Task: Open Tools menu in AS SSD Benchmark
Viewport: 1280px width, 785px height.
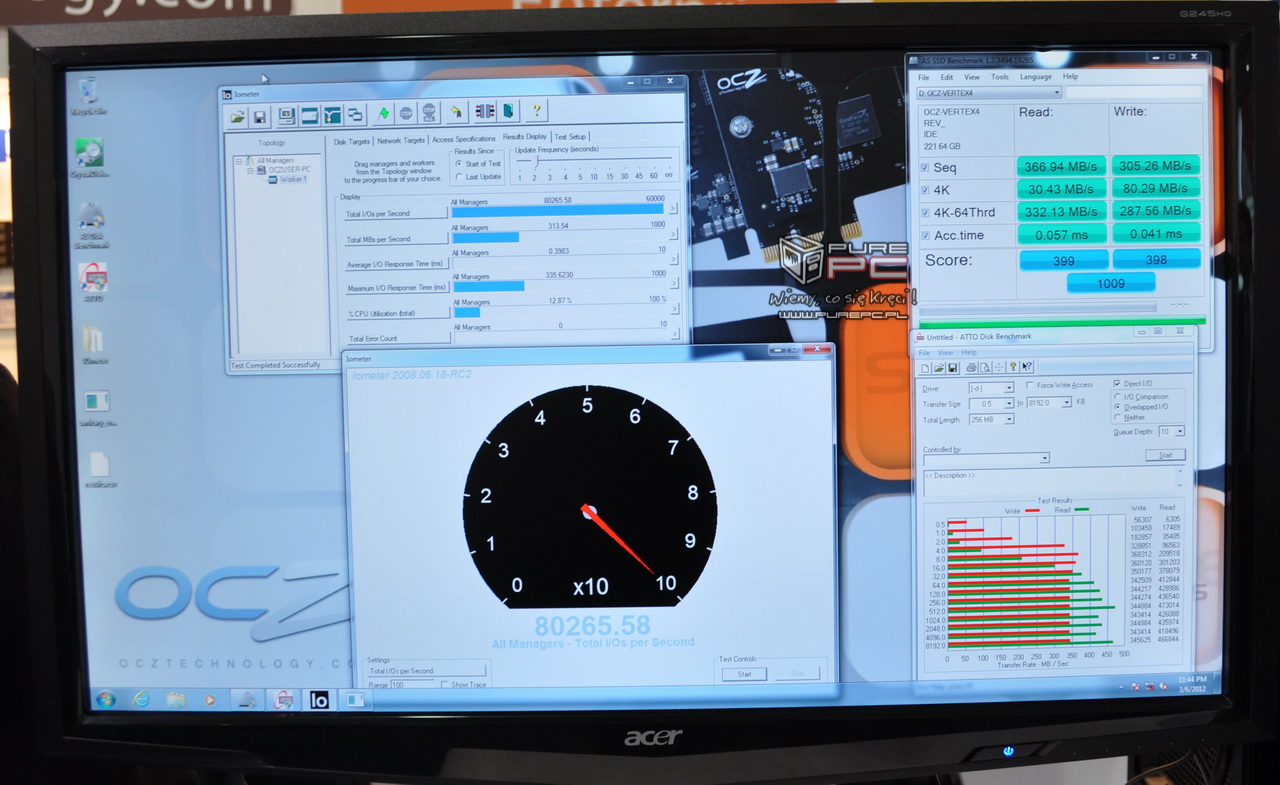Action: click(1000, 77)
